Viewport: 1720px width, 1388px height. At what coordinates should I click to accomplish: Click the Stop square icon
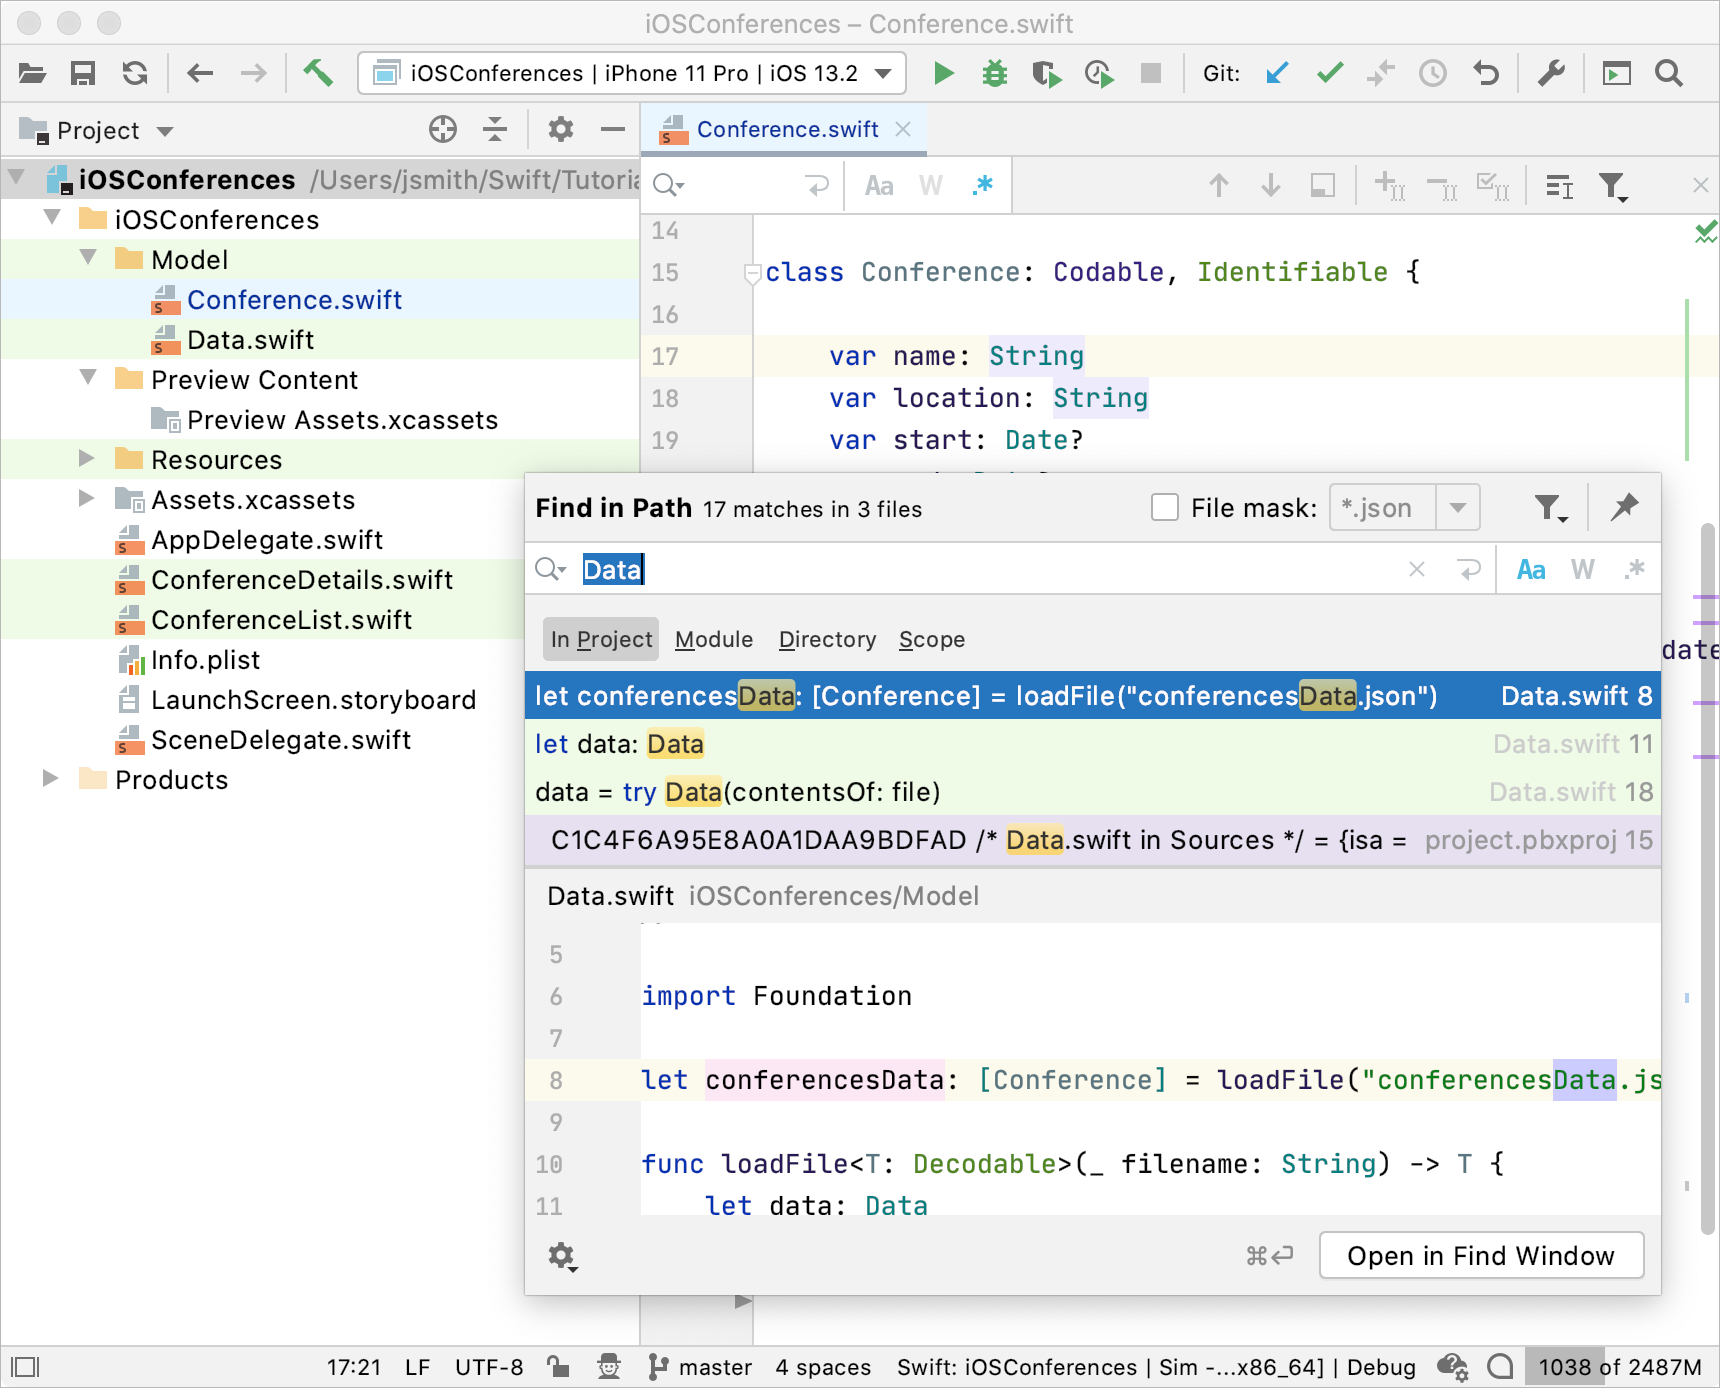tap(1151, 73)
